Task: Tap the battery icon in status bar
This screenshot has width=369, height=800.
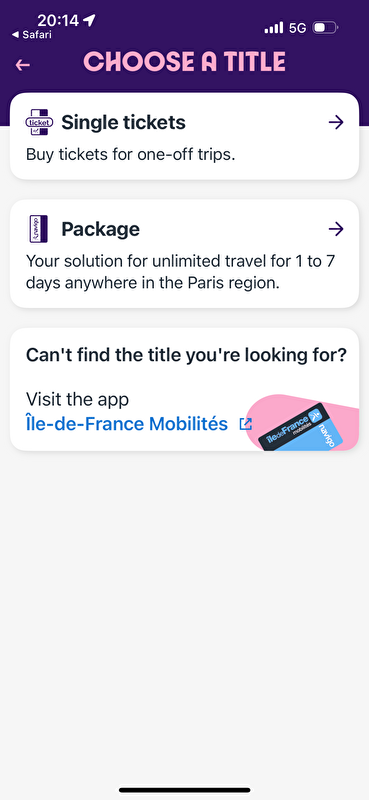Action: (x=325, y=28)
